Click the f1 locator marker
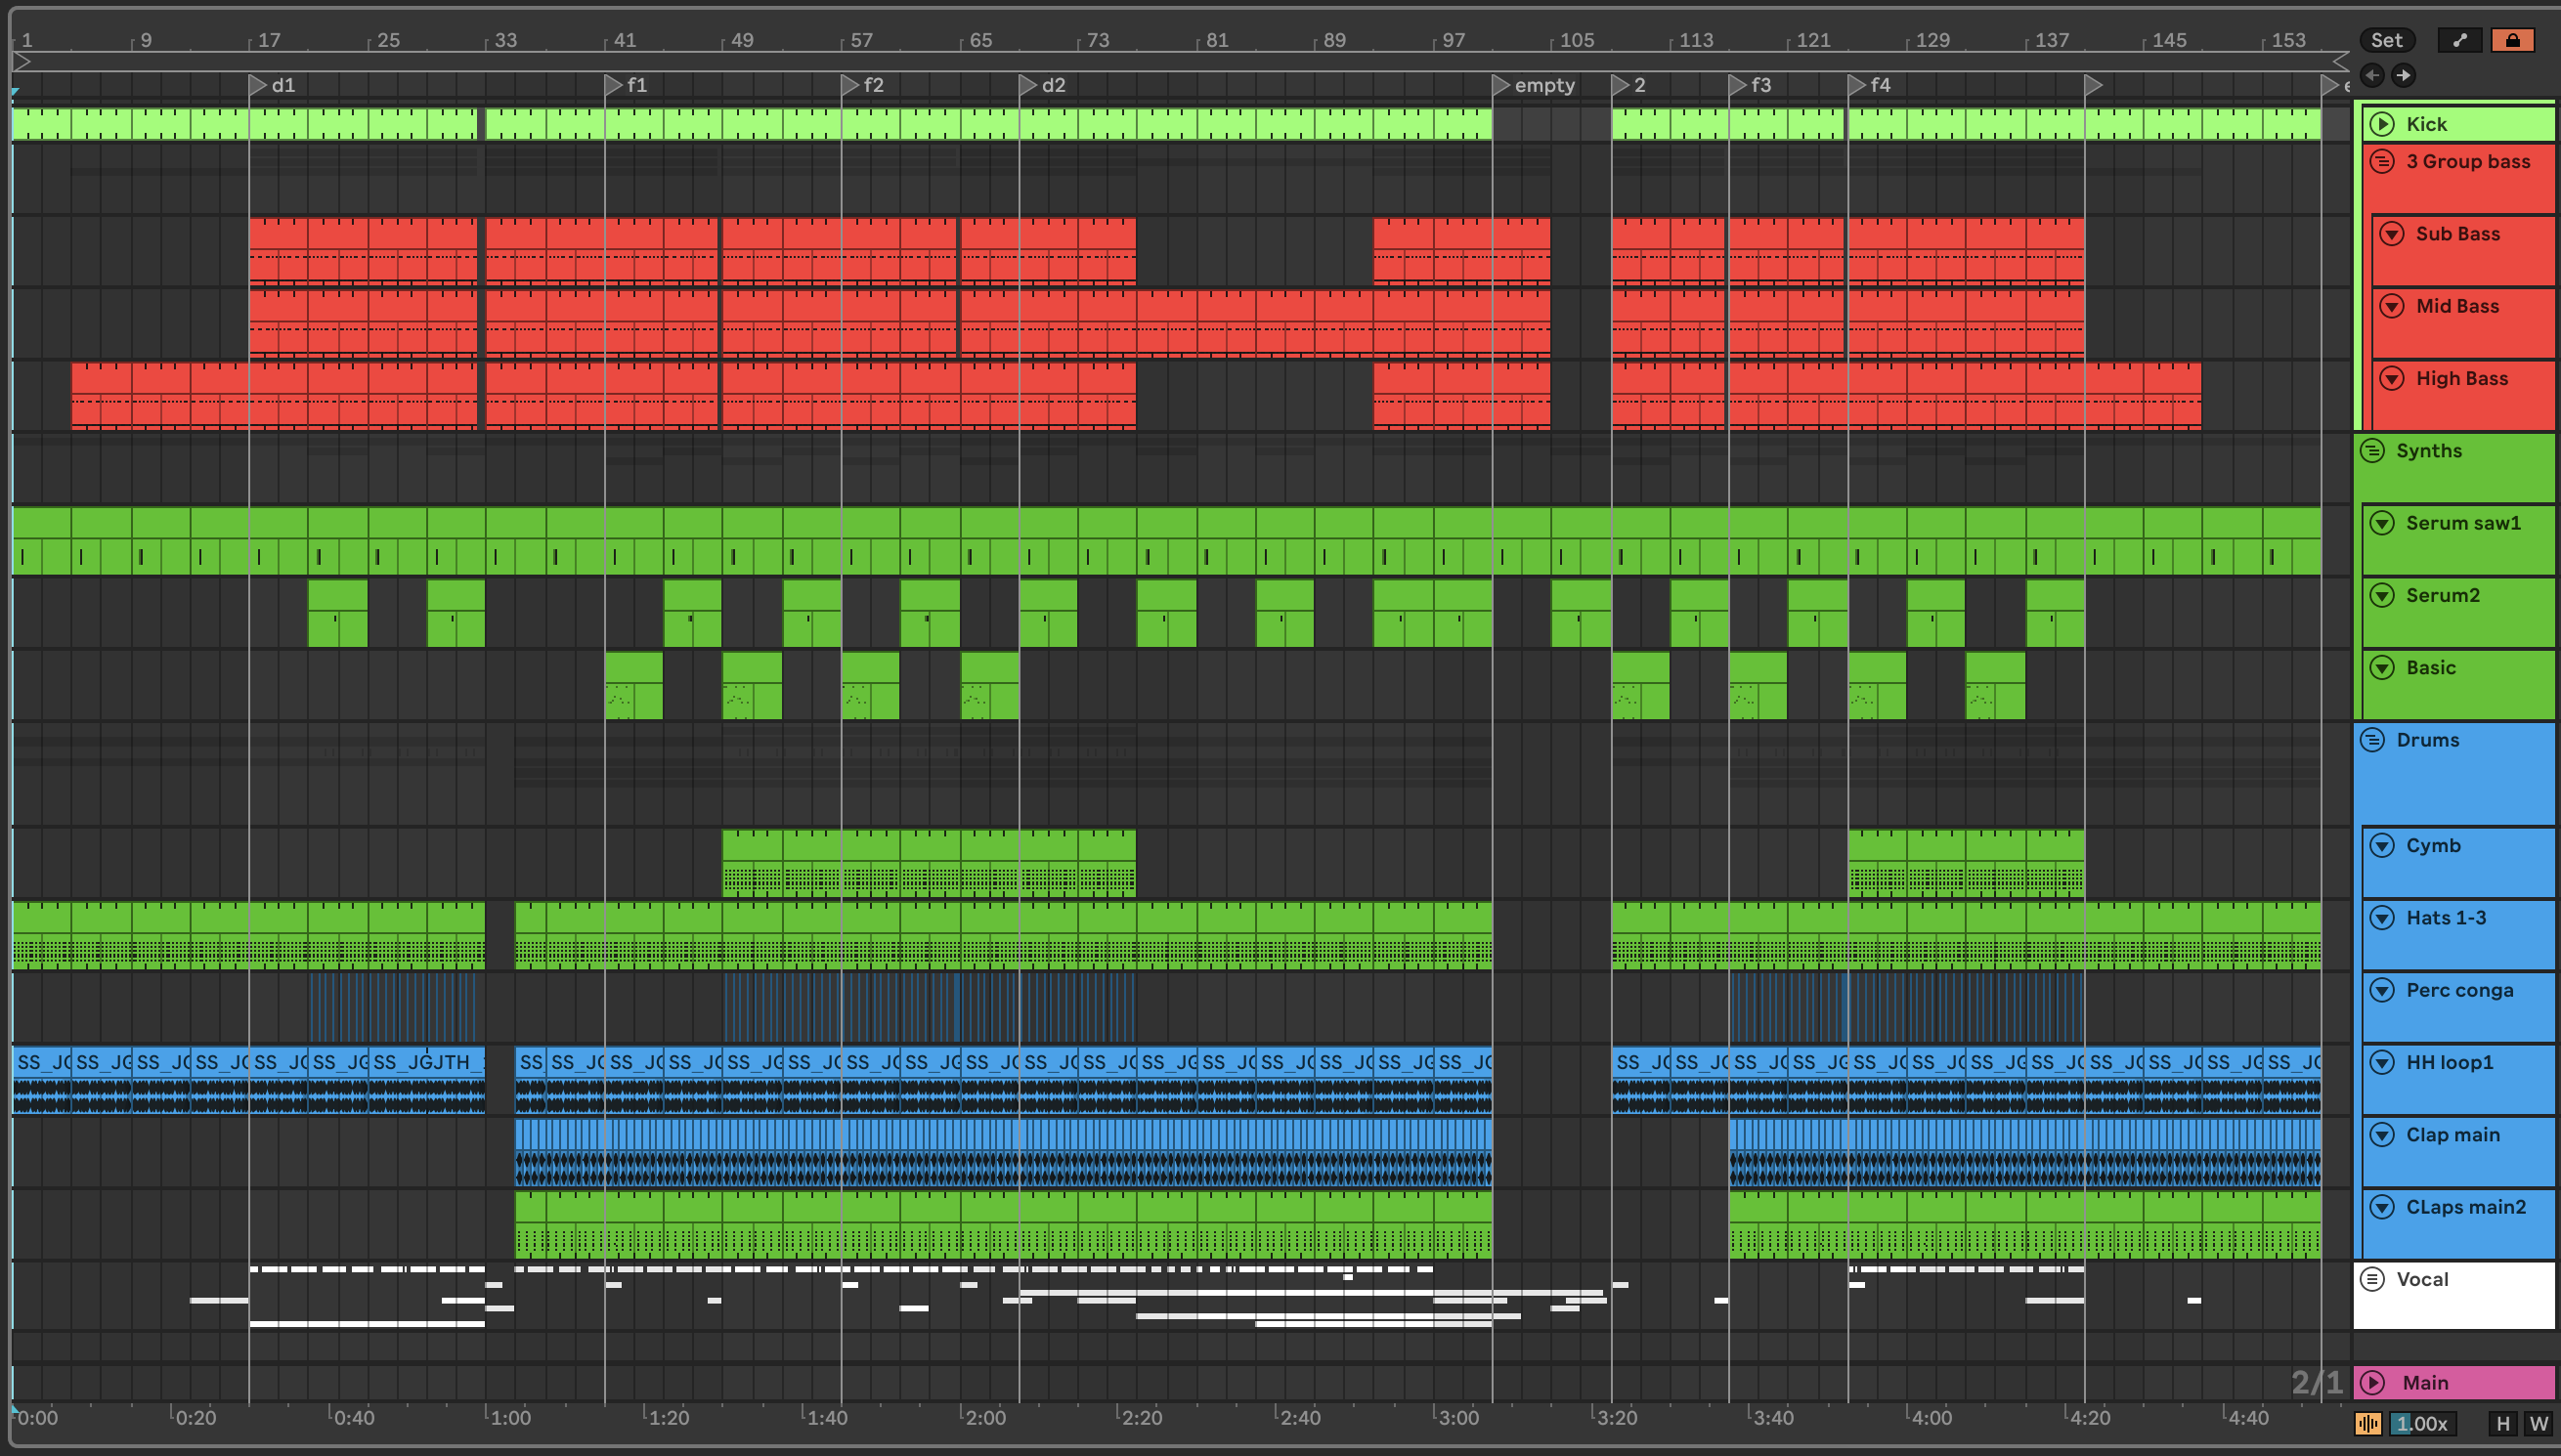Screen dimensions: 2561x1456 [614, 85]
